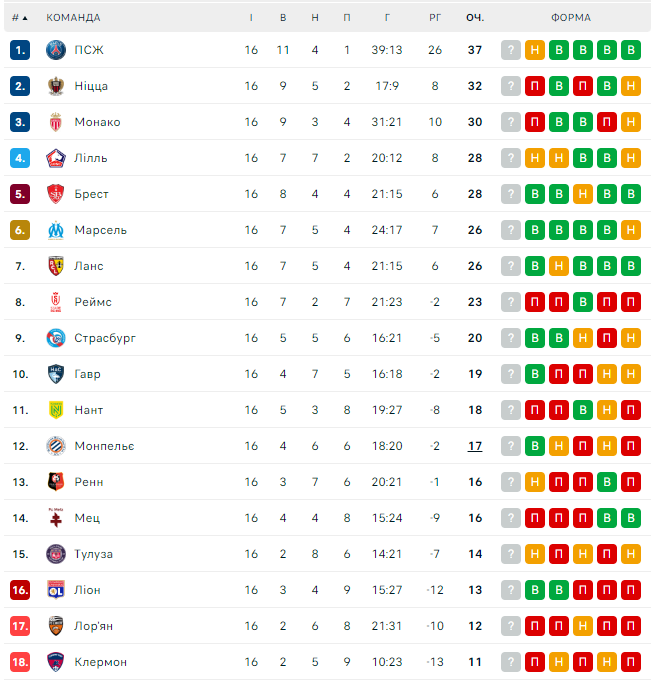Click the gray ? form badge for ПСЖ
The height and width of the screenshot is (683, 655).
(x=511, y=50)
